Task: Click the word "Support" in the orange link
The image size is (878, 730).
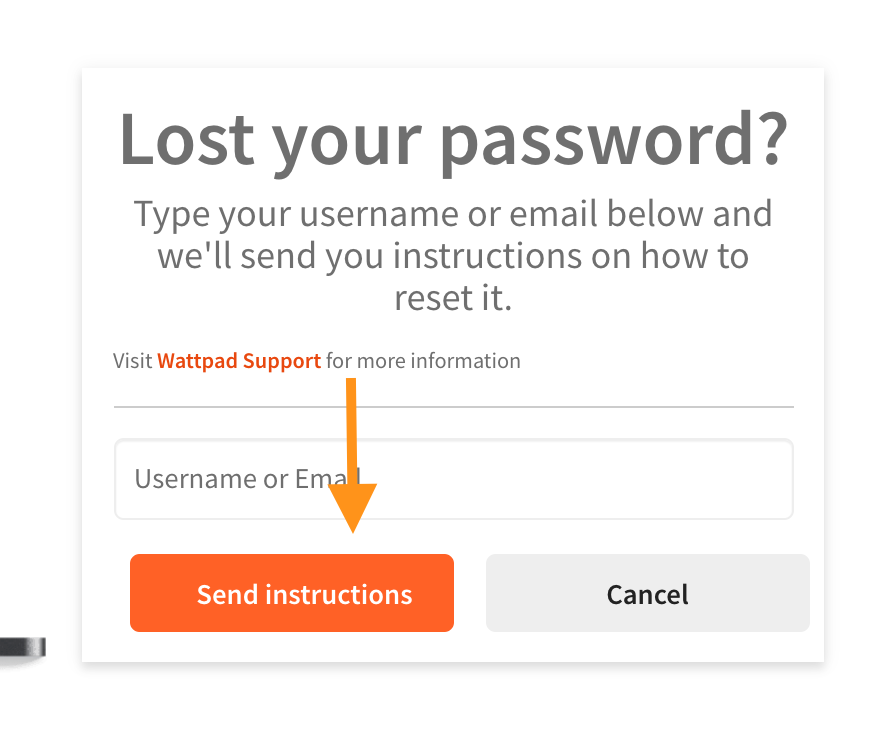Action: point(282,362)
